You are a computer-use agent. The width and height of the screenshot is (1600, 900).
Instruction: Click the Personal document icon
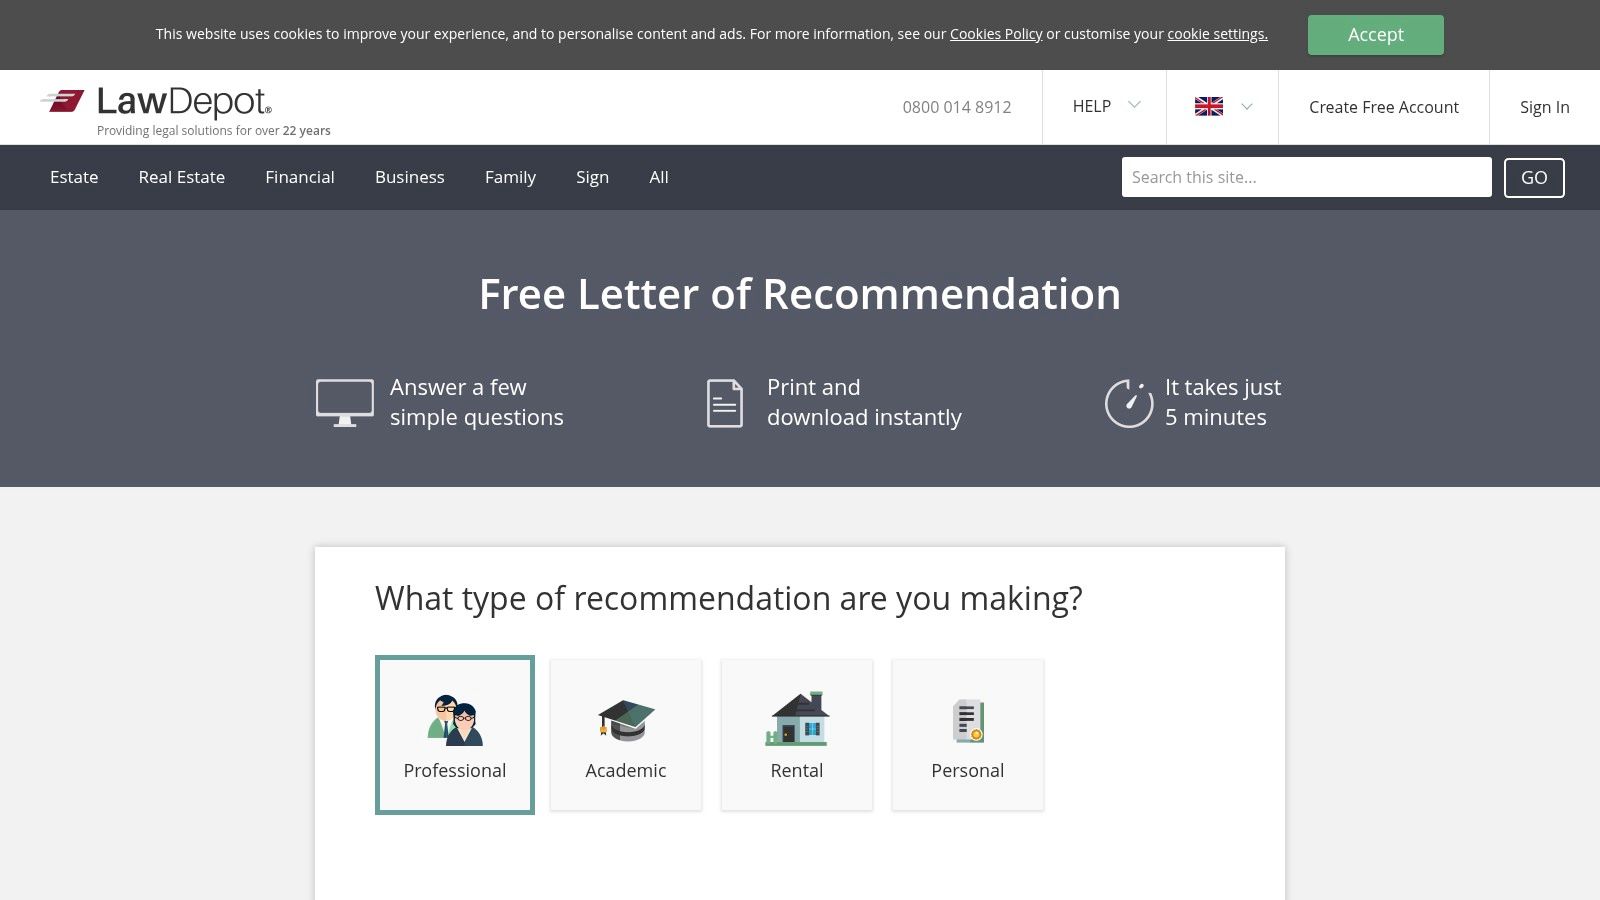(x=968, y=720)
